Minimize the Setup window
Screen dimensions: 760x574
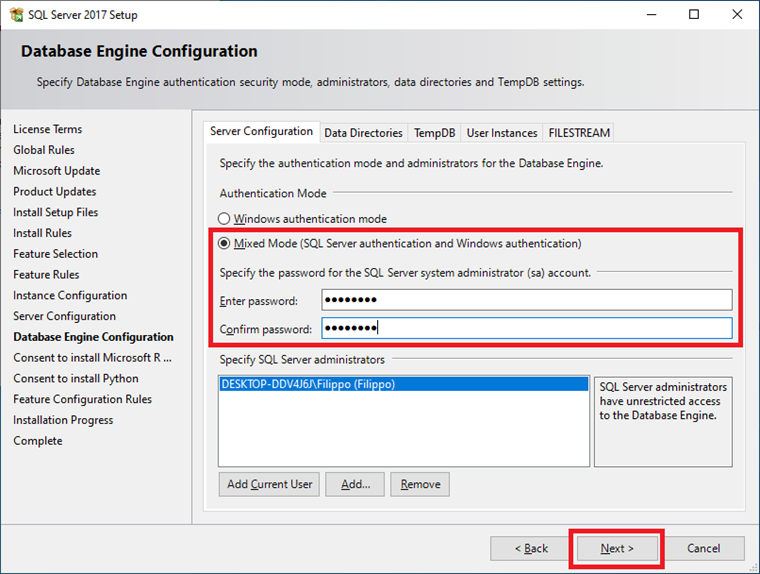(x=651, y=15)
